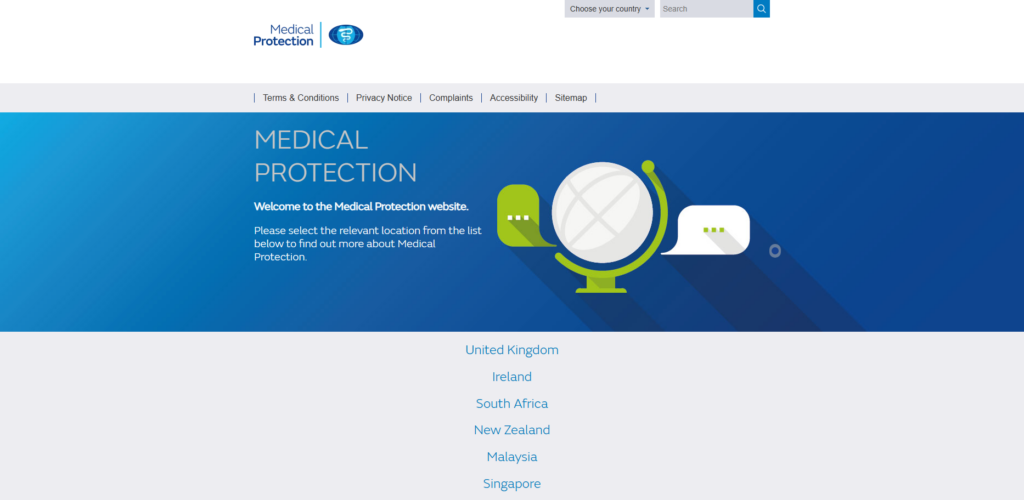Click the MEDICAL PROTECTION banner heading

click(335, 156)
